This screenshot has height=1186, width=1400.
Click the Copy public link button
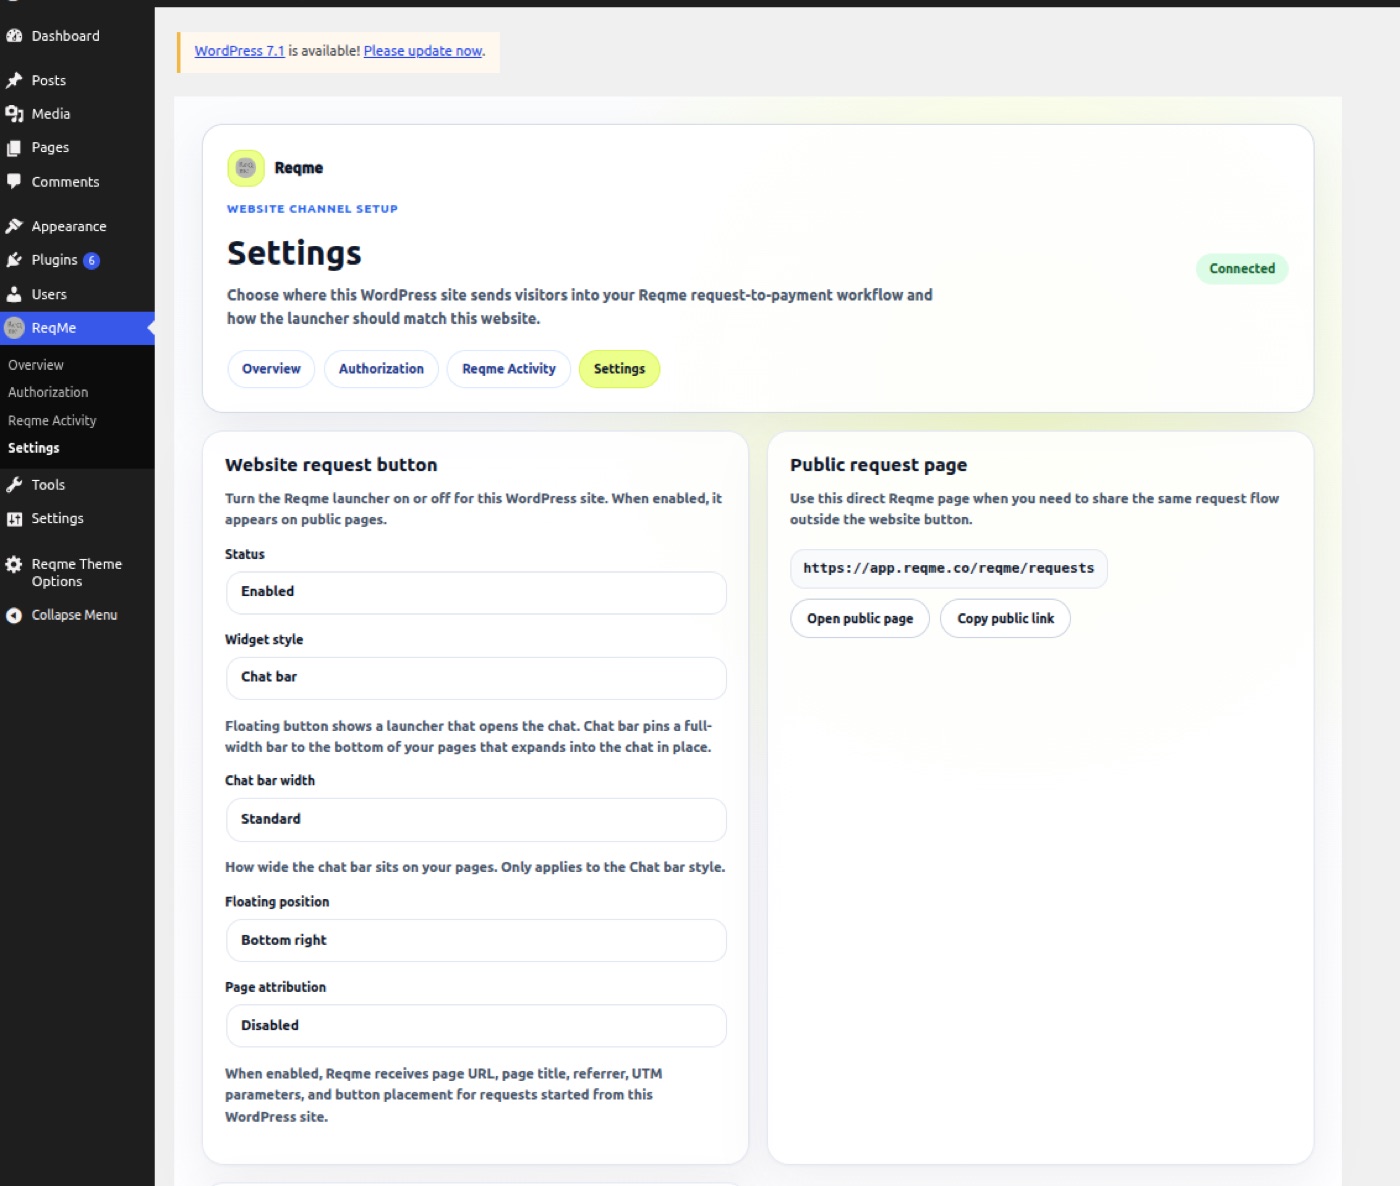coord(1005,618)
